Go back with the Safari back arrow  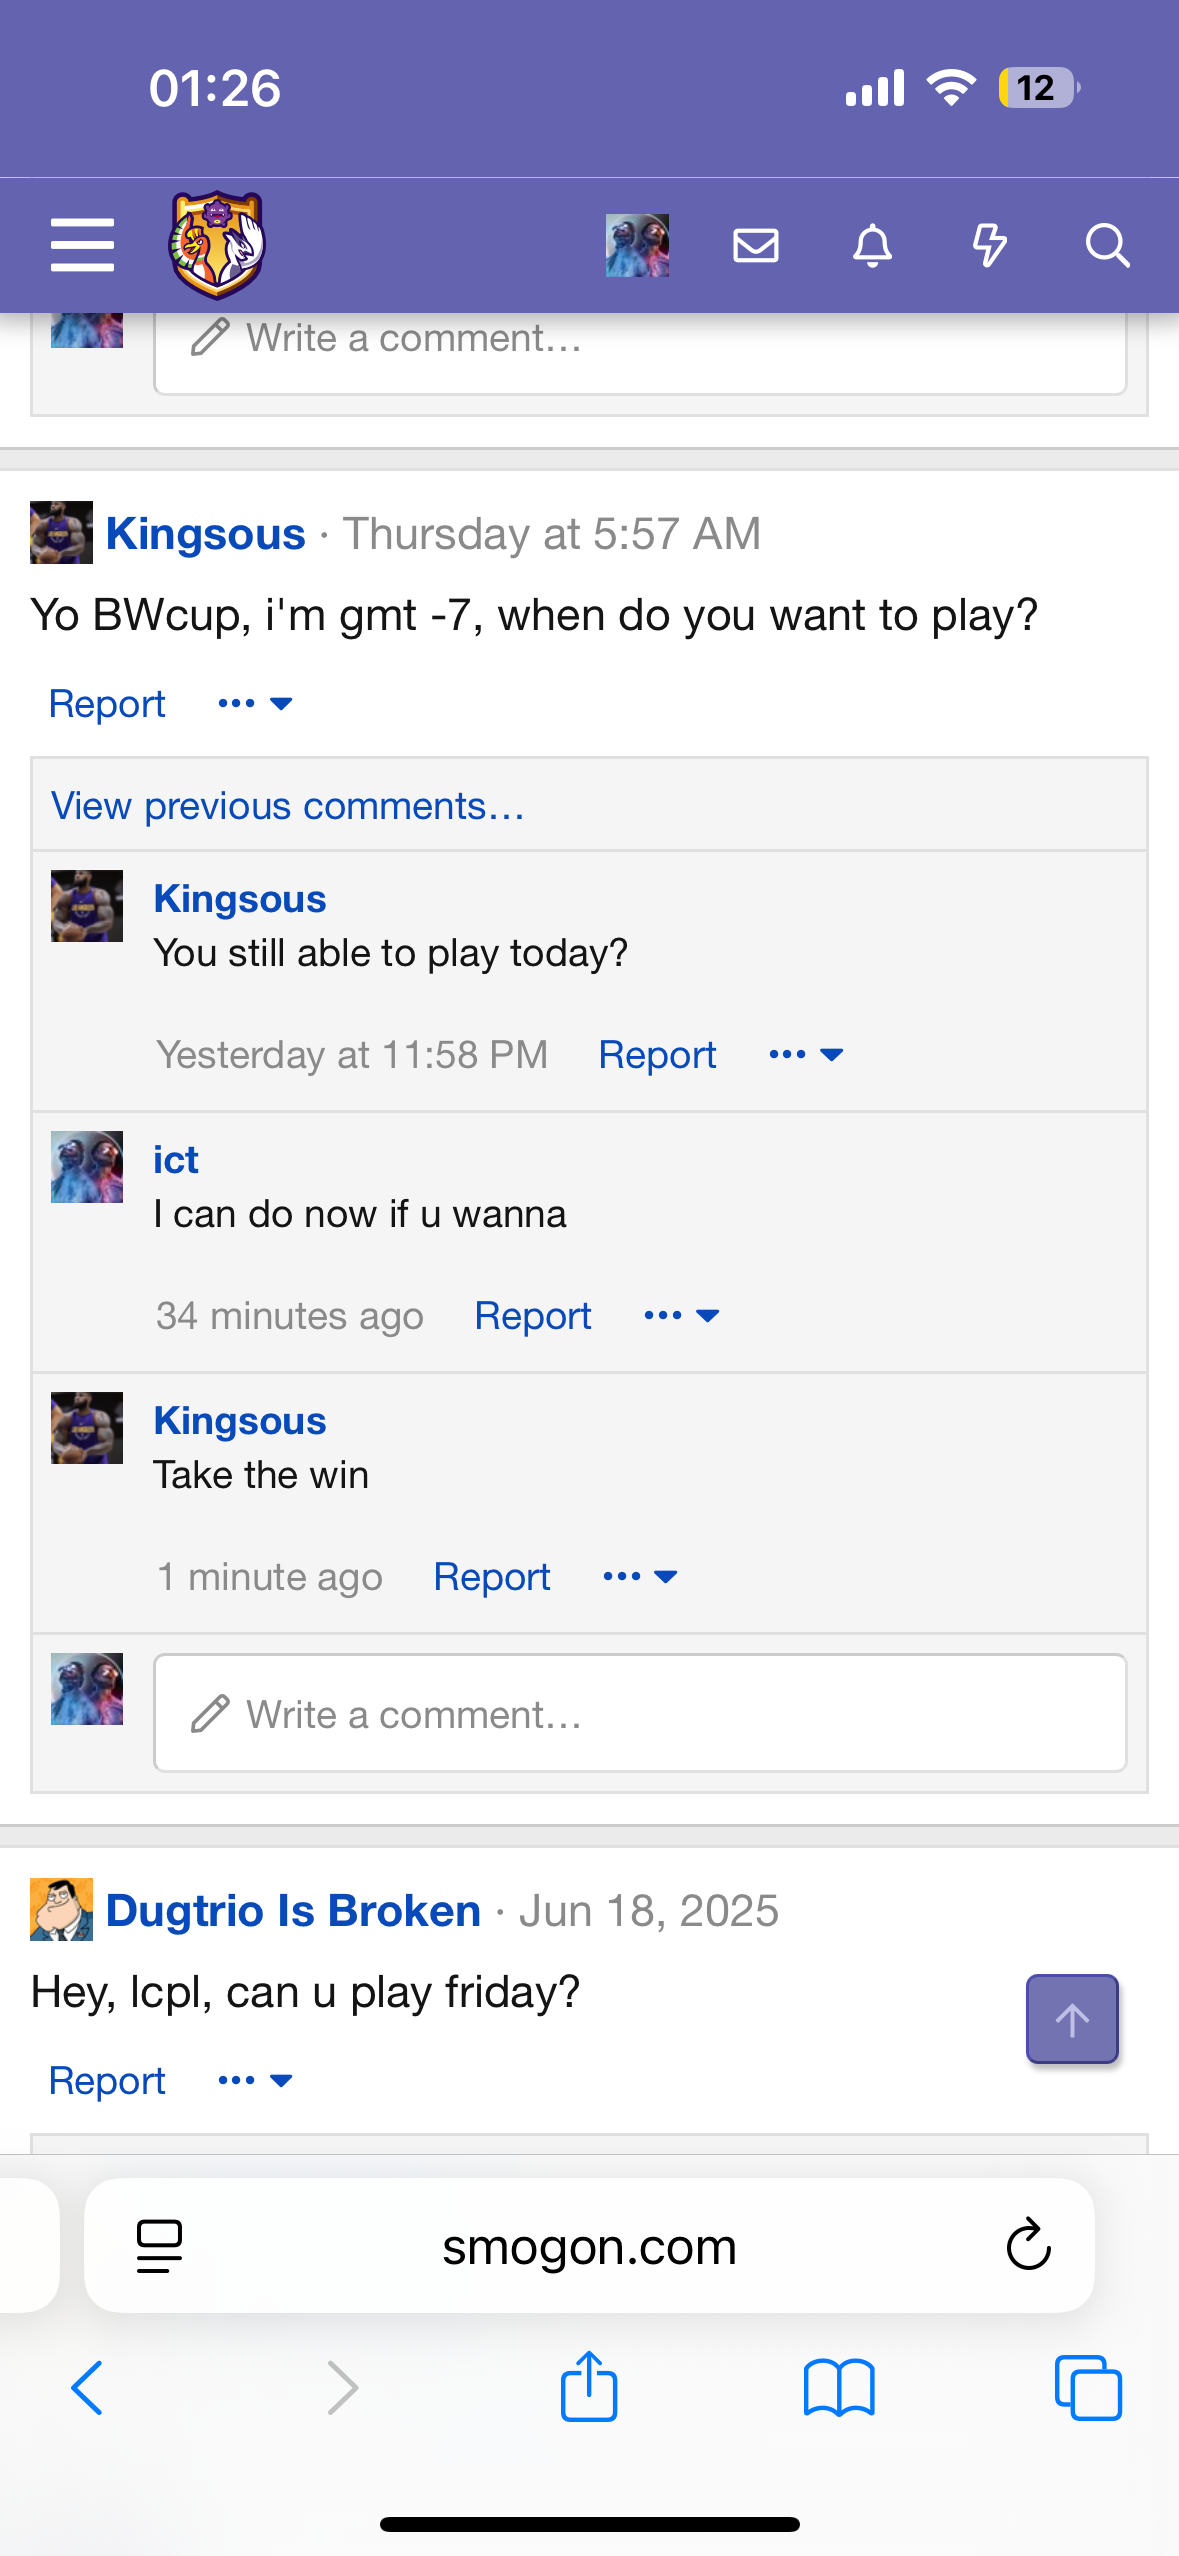87,2388
